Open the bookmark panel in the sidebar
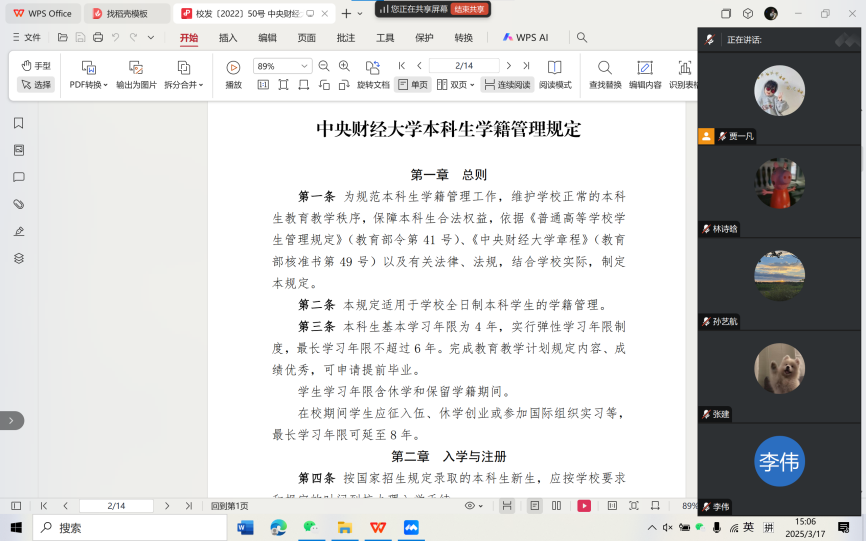Screen dimensions: 866x541 pos(18,123)
